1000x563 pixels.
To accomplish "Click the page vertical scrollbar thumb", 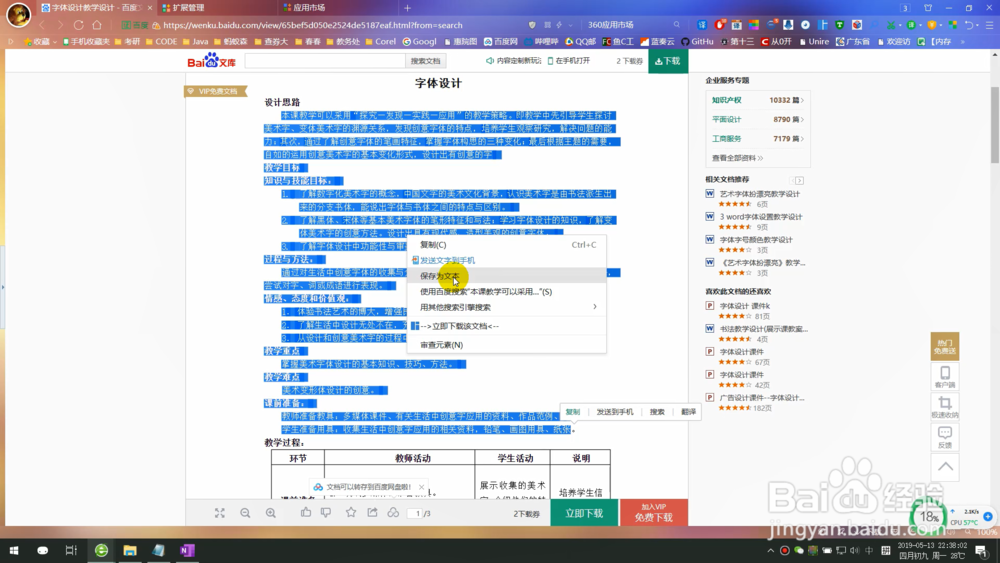I will point(995,124).
